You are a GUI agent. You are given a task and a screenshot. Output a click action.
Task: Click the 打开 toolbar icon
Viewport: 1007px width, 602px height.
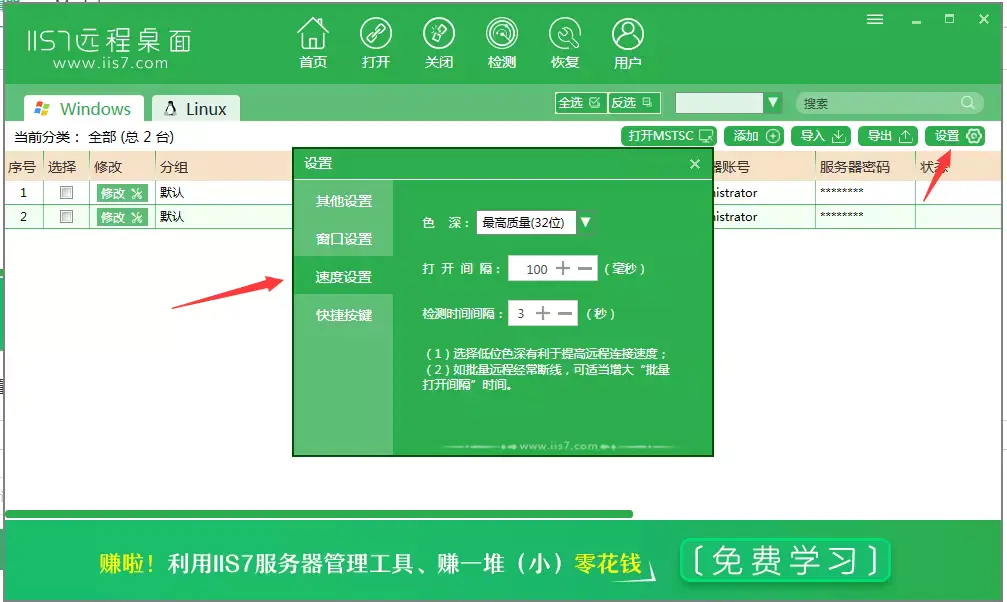coord(376,42)
